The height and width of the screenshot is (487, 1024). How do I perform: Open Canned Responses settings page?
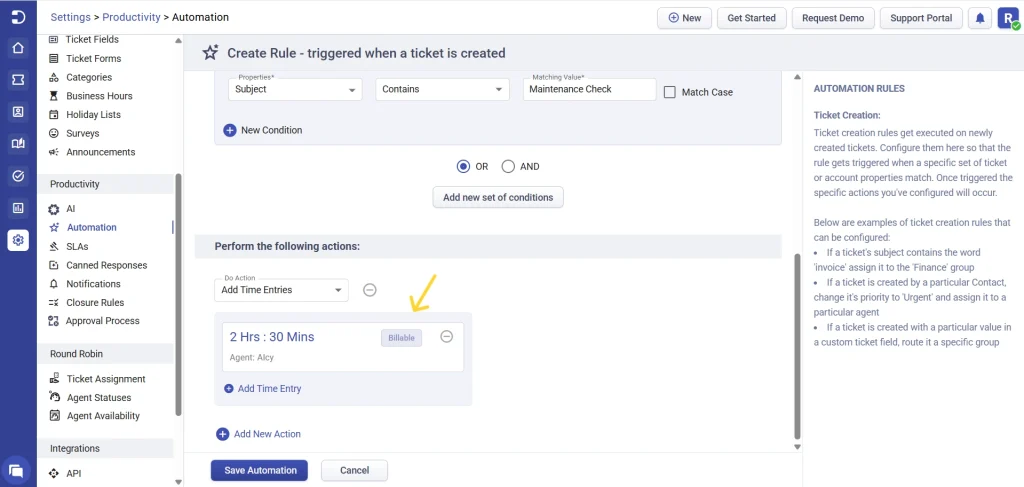[x=106, y=265]
